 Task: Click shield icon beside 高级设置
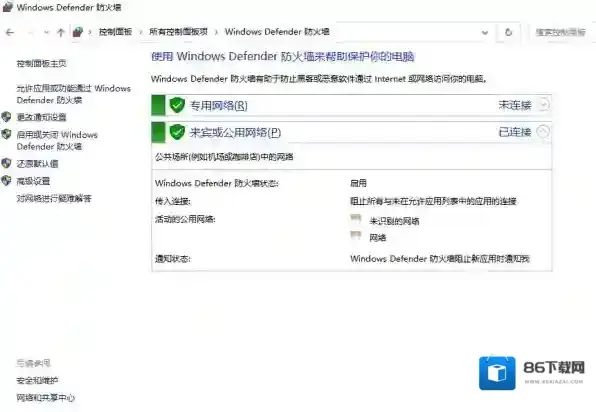(6, 181)
